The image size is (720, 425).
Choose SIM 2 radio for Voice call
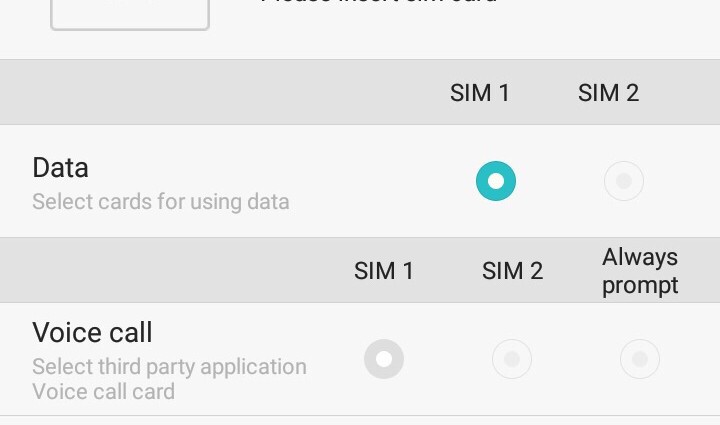click(512, 359)
